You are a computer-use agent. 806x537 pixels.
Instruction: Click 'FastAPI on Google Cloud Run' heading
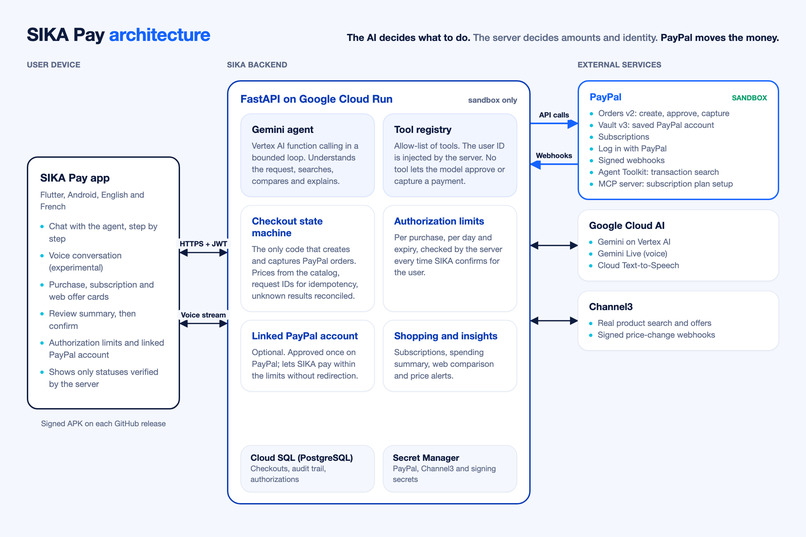(x=316, y=99)
